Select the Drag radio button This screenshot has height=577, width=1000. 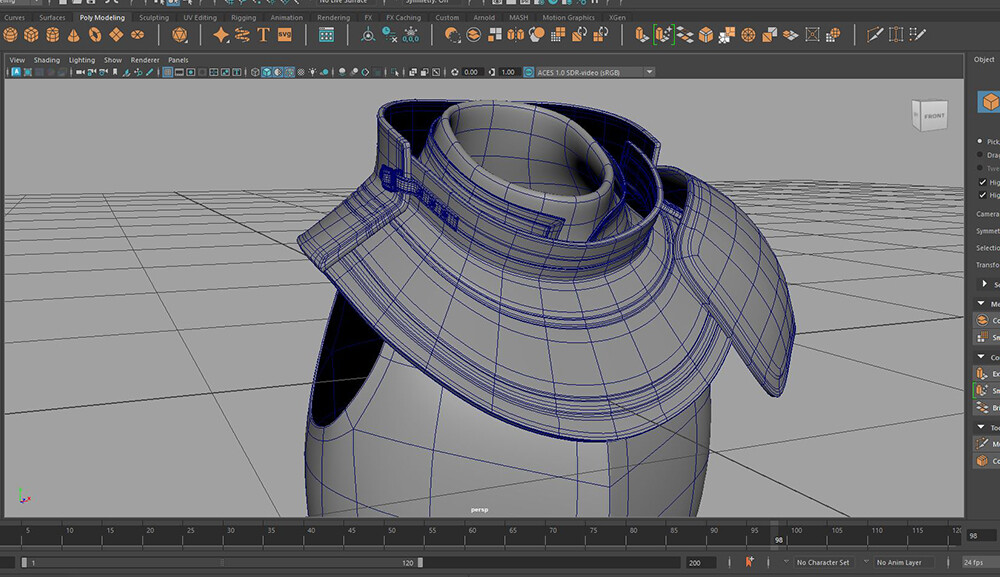pos(980,154)
